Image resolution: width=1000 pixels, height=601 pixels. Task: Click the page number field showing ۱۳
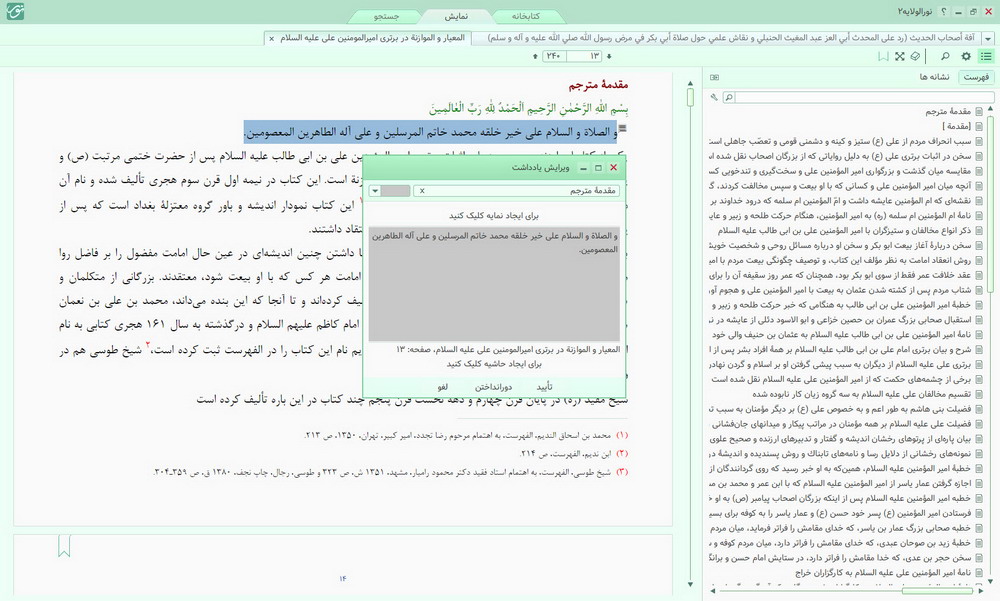(585, 56)
